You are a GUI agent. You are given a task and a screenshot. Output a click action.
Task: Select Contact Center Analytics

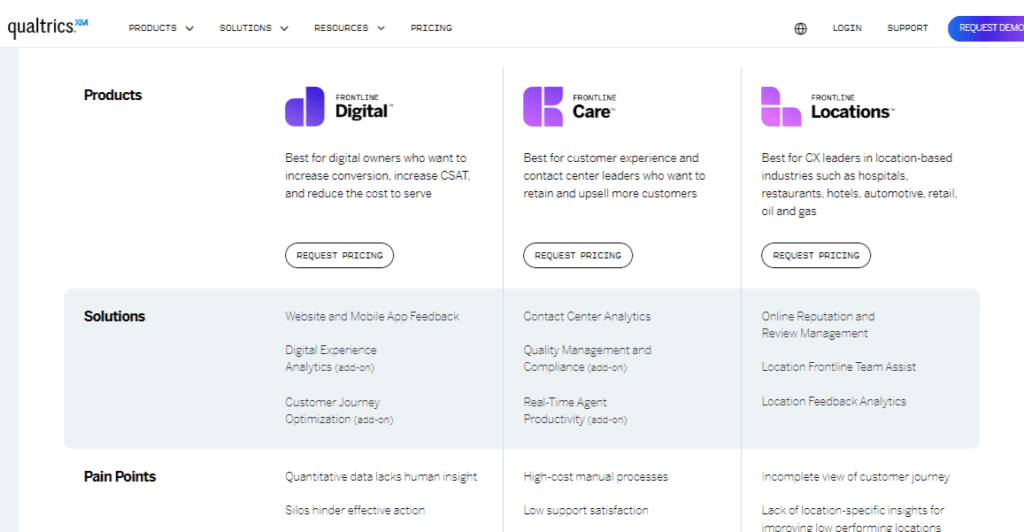tap(586, 317)
